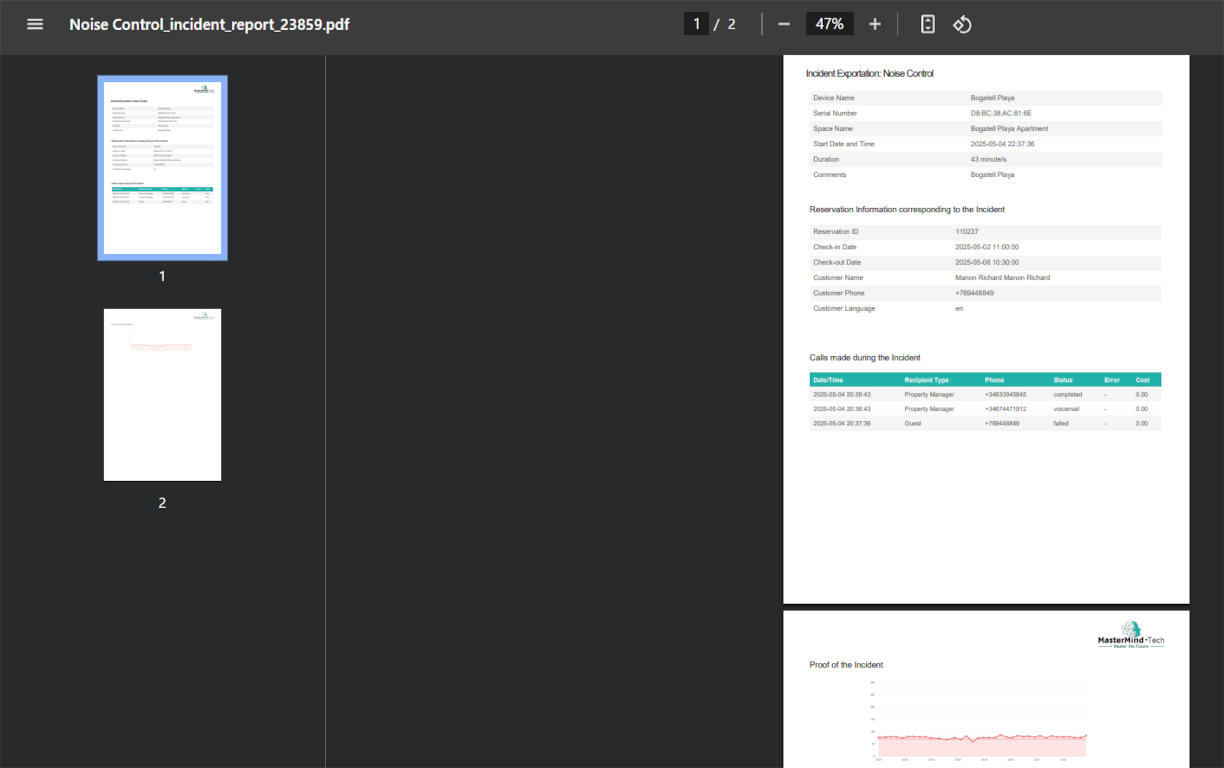1224x768 pixels.
Task: Click the Space Name label
Action: pyautogui.click(x=833, y=128)
